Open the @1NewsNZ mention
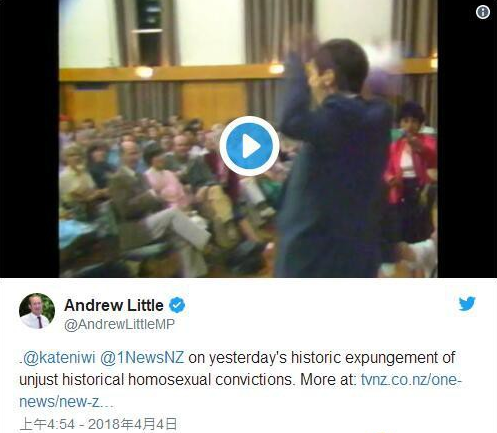The height and width of the screenshot is (433, 497). [x=142, y=358]
